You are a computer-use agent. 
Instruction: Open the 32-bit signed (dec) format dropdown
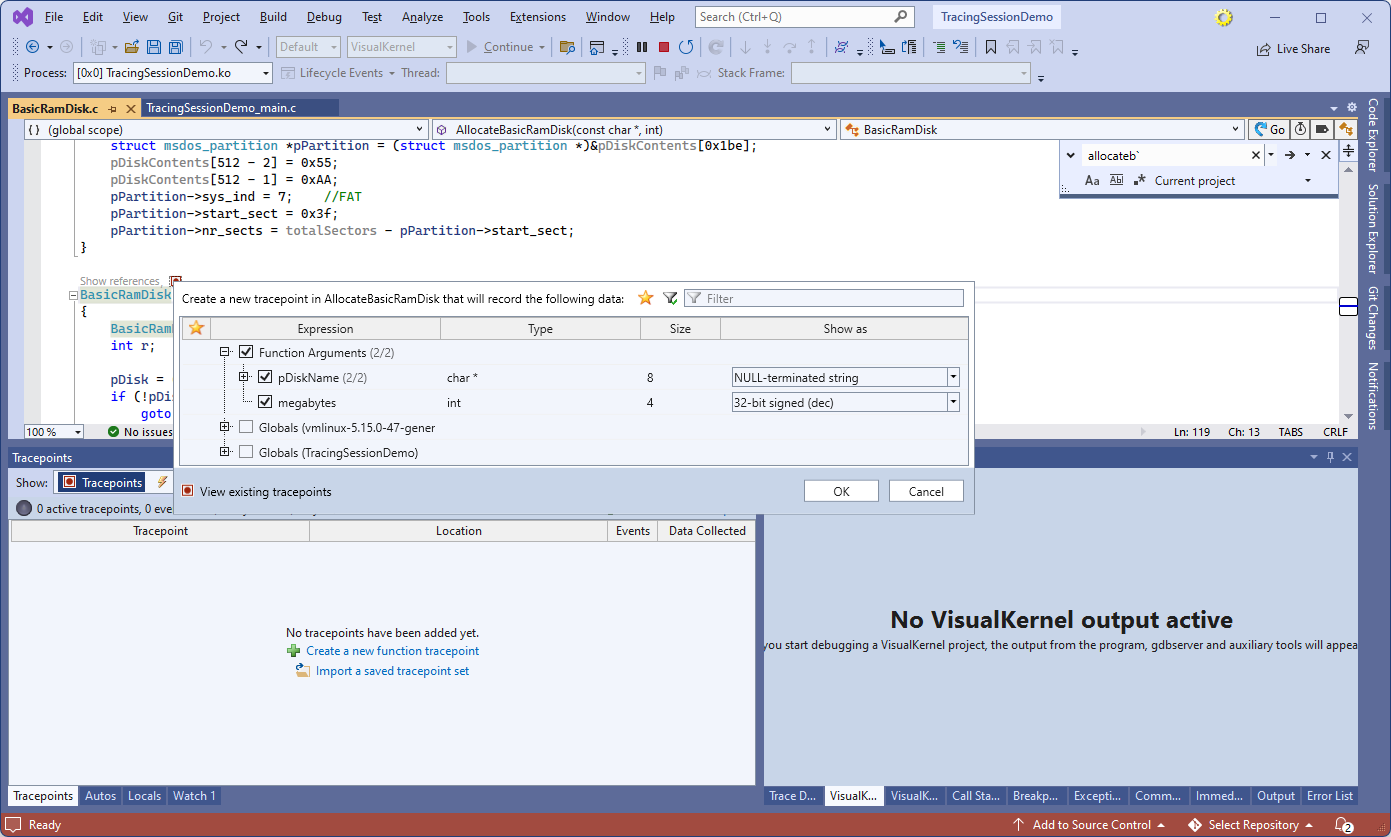coord(953,403)
